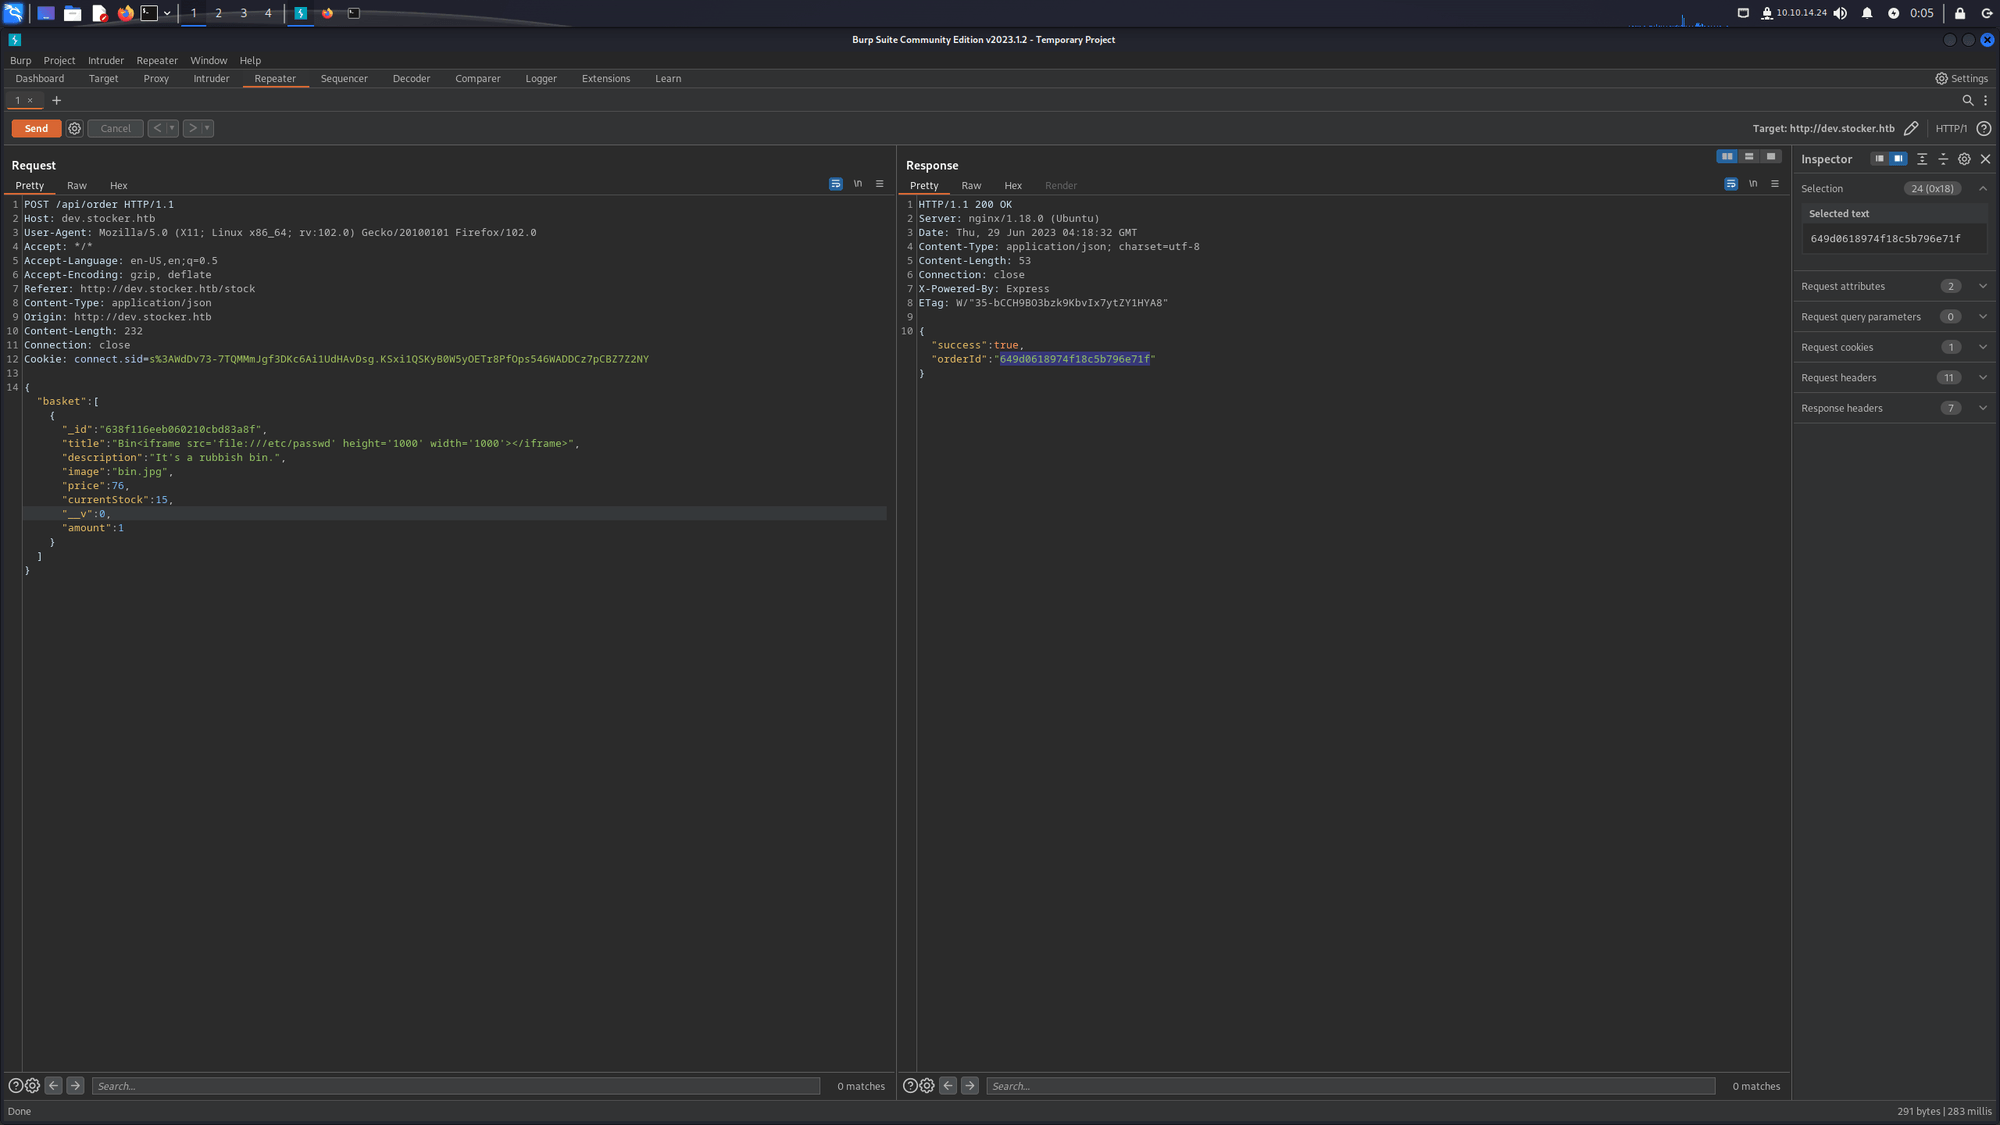
Task: Expand Request cookies section
Action: pyautogui.click(x=1983, y=347)
